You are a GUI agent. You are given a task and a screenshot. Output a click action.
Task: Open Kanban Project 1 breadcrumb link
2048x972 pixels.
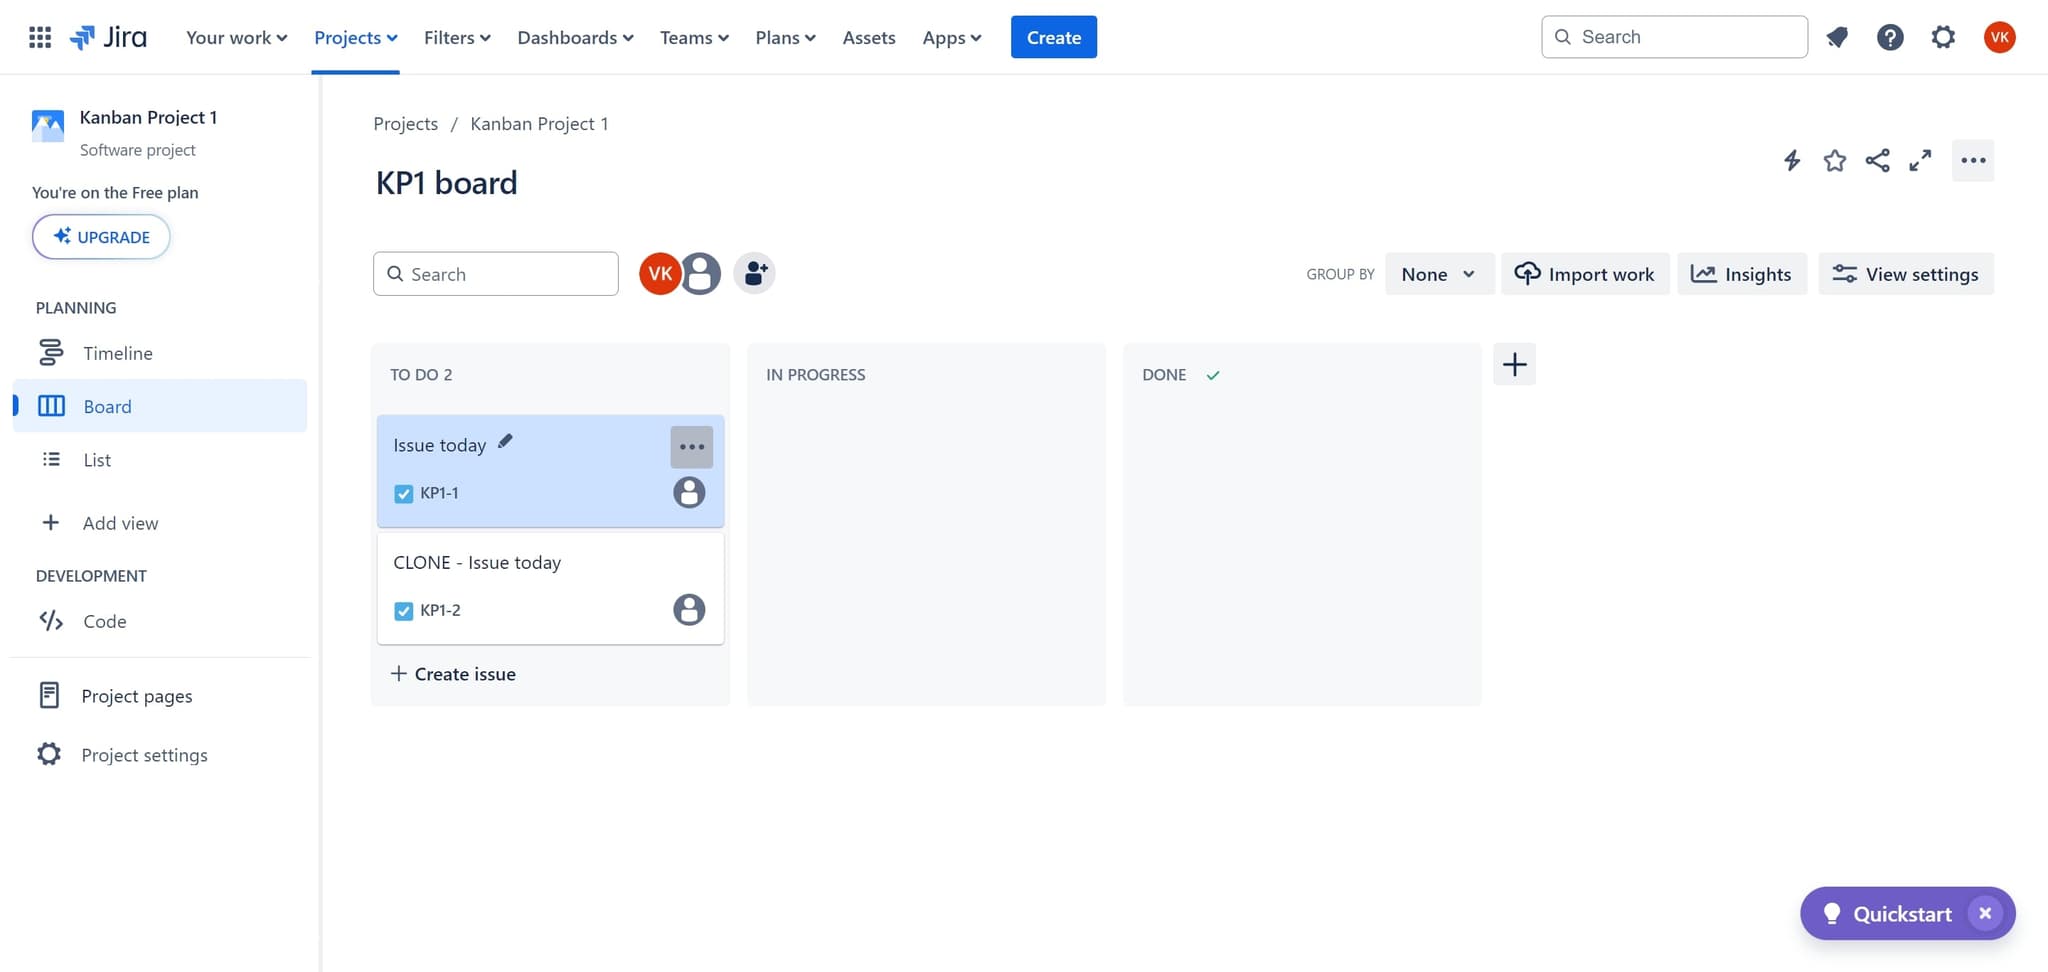pyautogui.click(x=539, y=123)
